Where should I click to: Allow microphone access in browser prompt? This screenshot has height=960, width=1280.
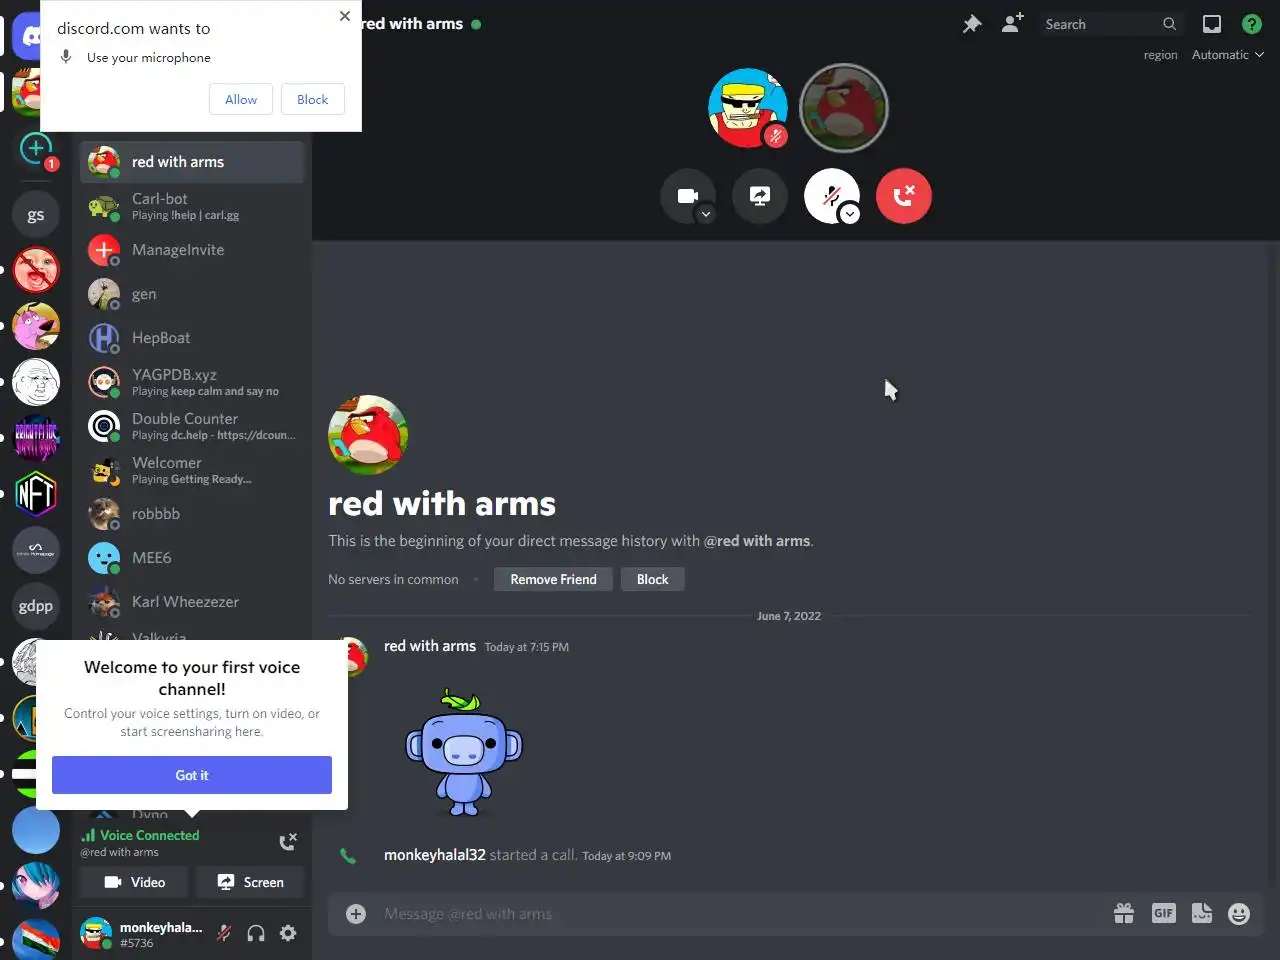click(241, 99)
